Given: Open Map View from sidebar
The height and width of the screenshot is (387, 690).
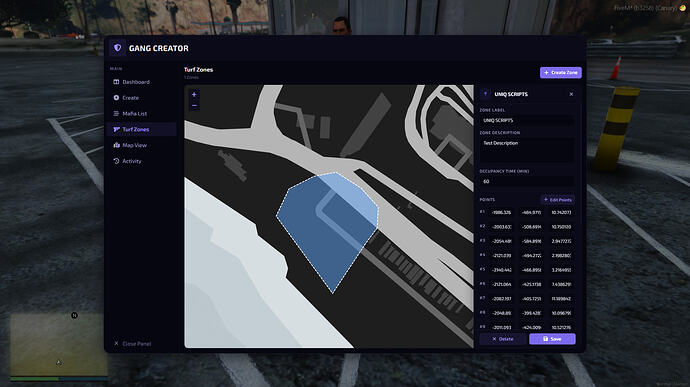Looking at the screenshot, I should tap(141, 145).
